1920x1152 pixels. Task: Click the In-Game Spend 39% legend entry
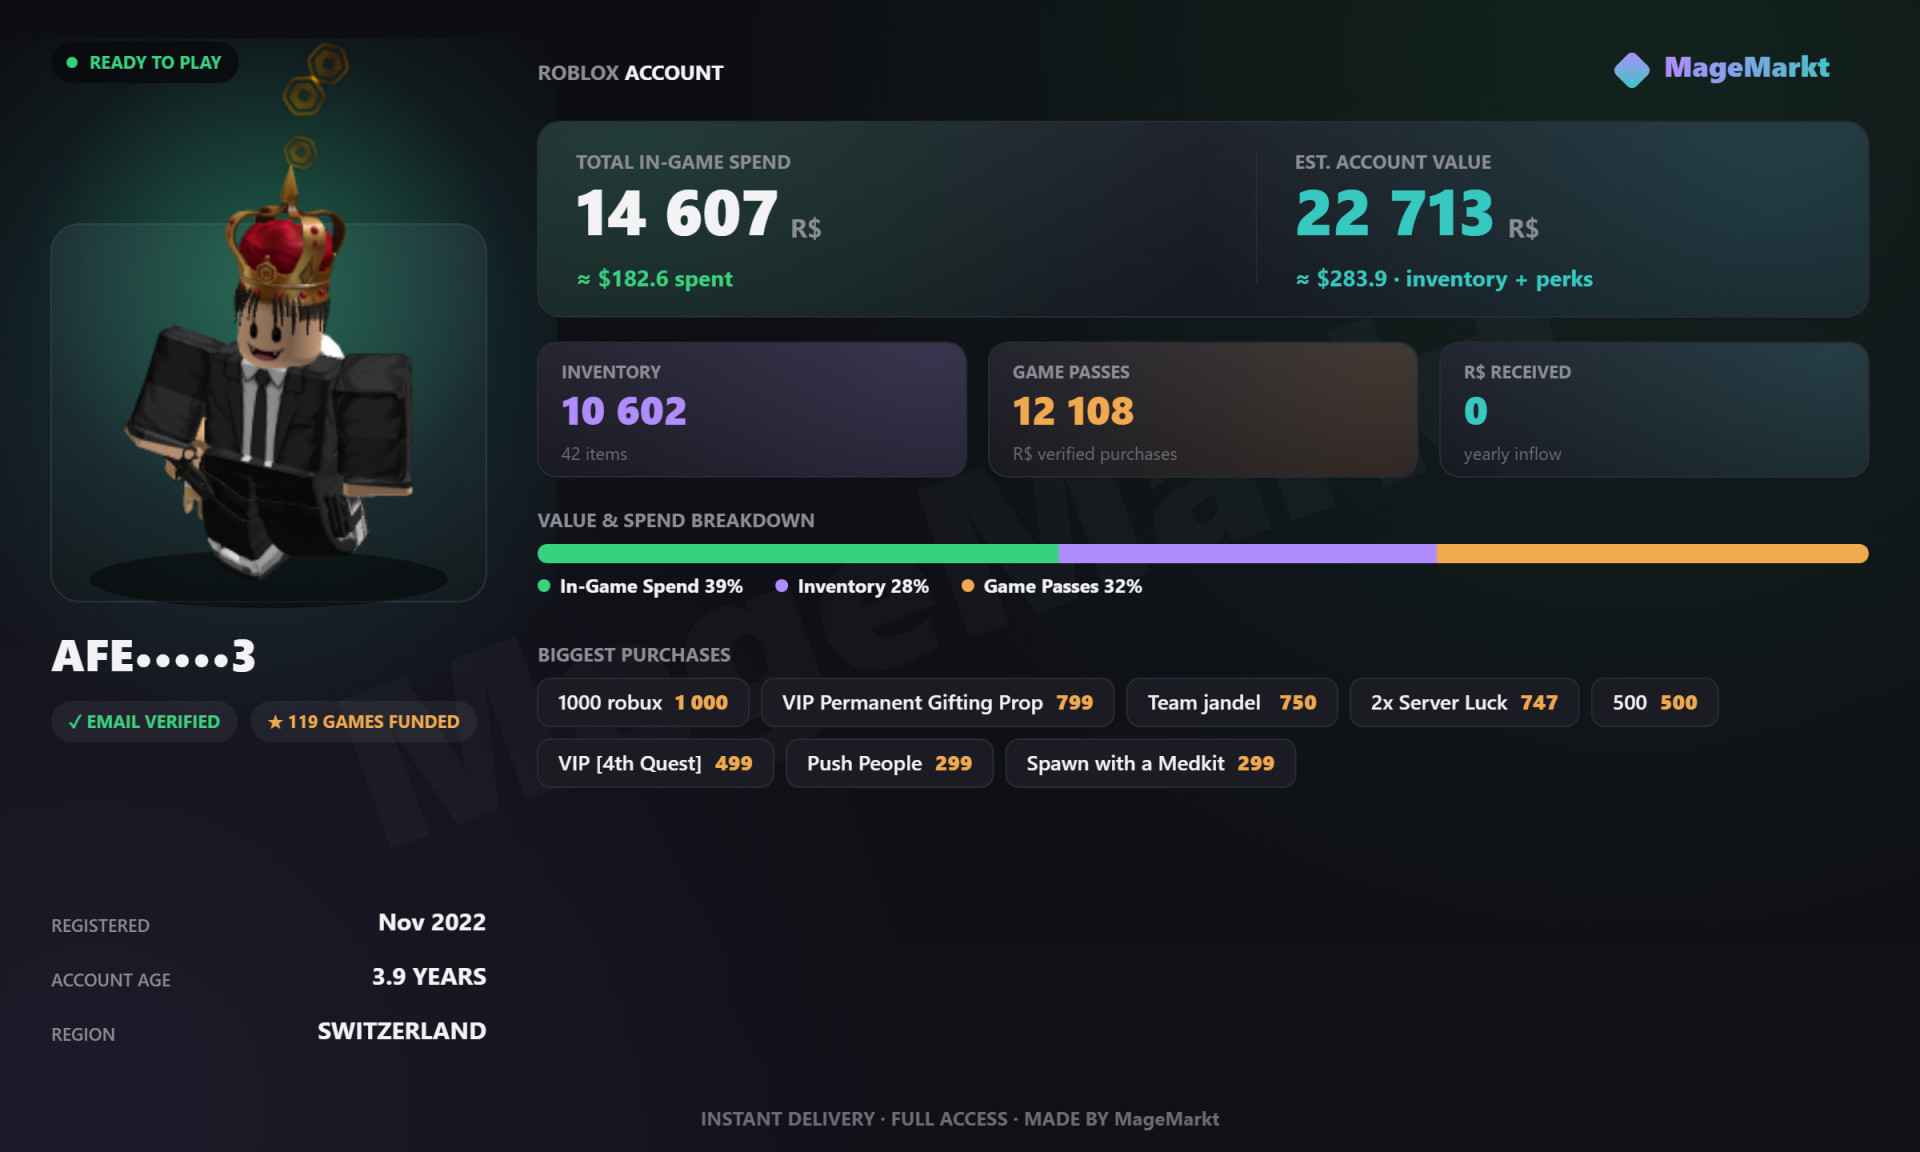click(x=640, y=587)
